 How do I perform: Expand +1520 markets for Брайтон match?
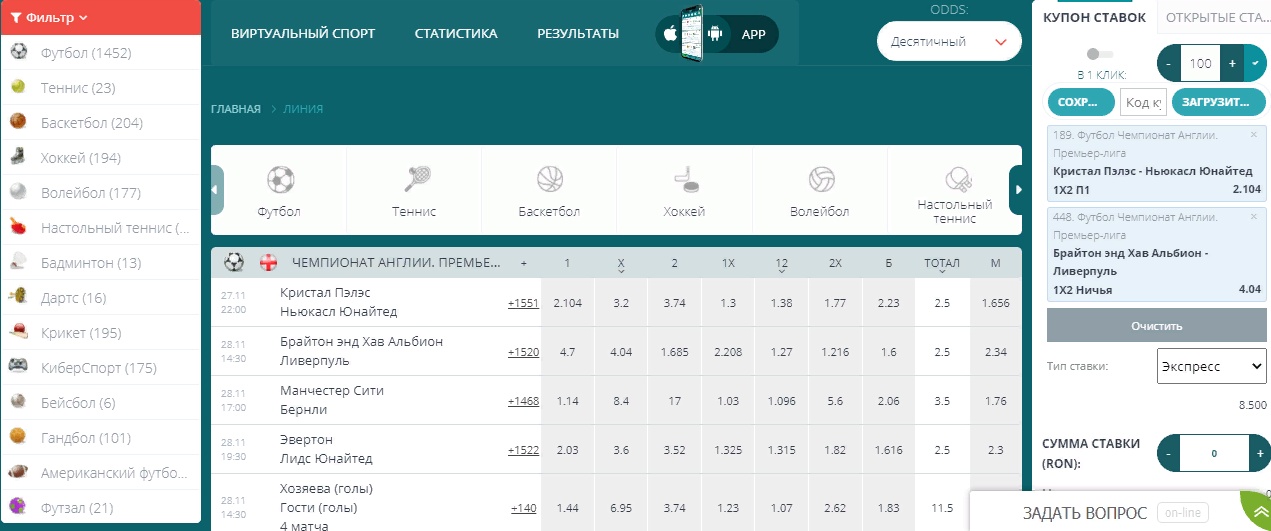[x=523, y=352]
